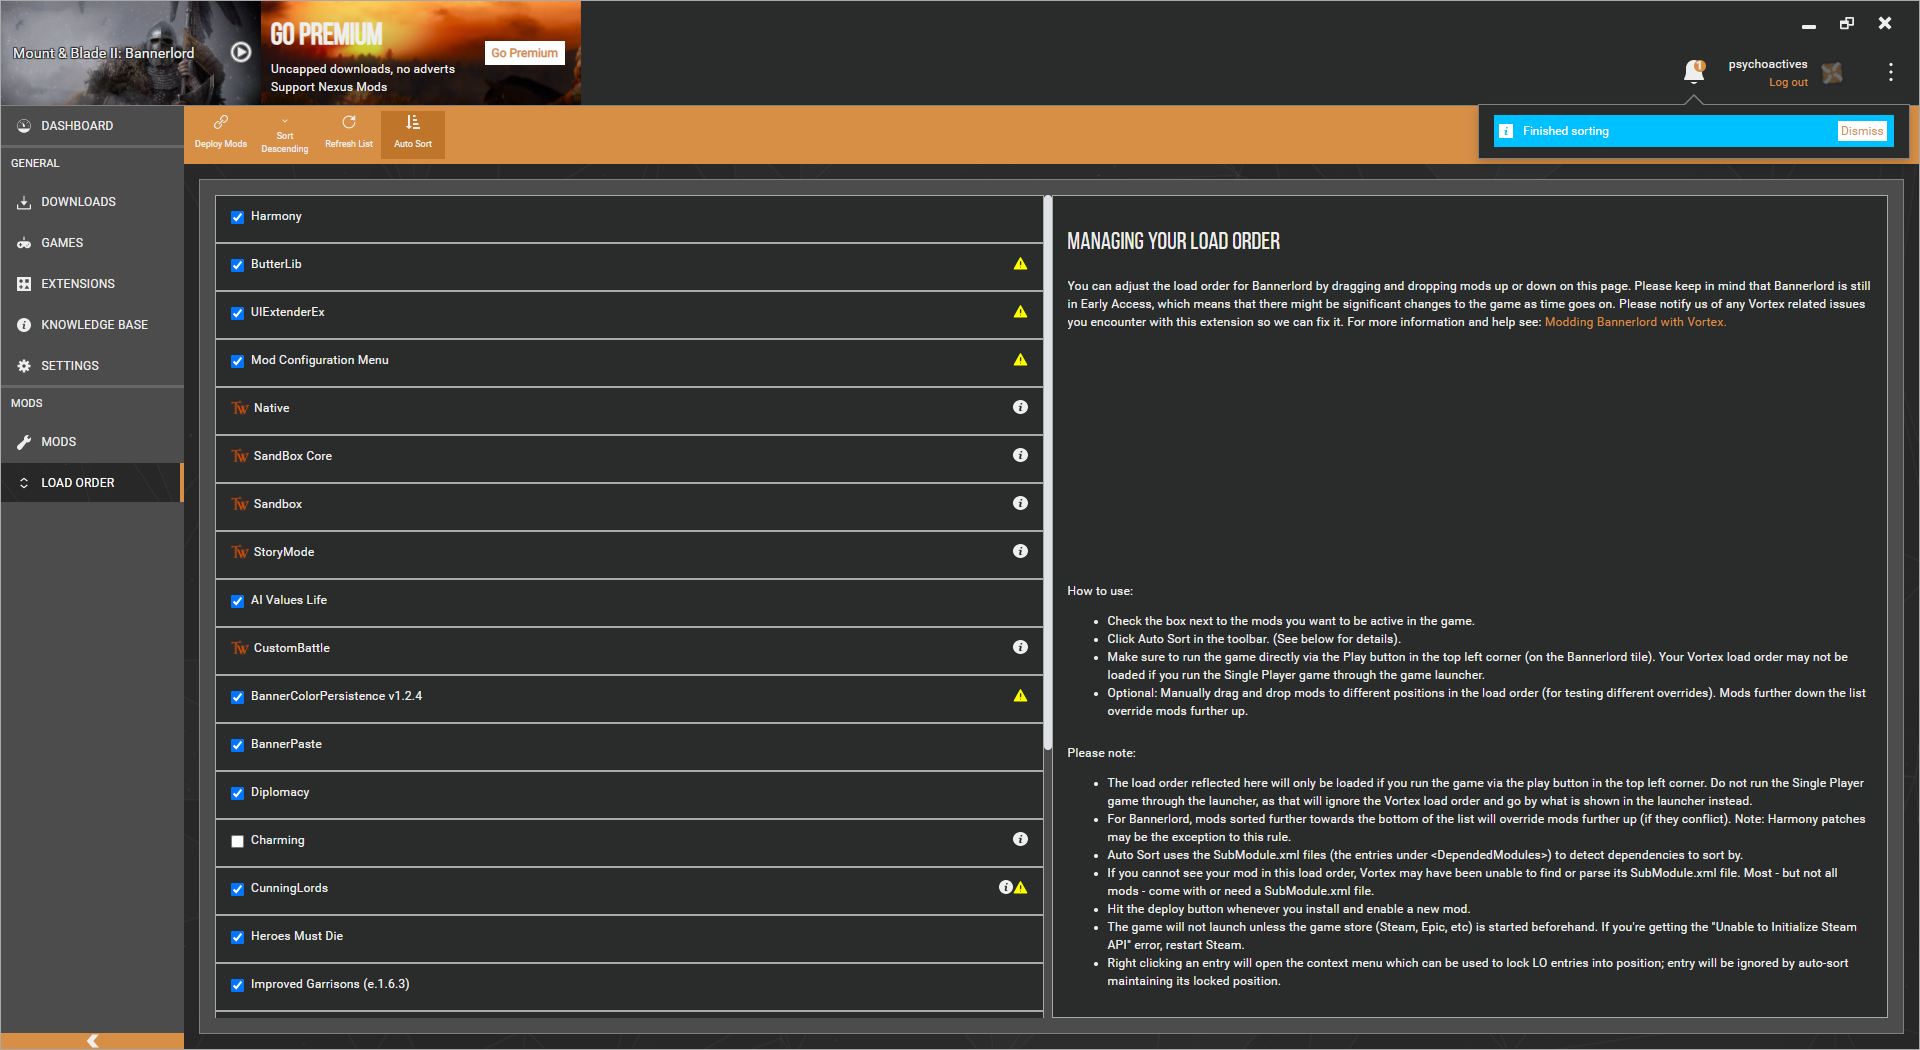This screenshot has width=1920, height=1050.
Task: Click the TaleWorlds logo beside SandBox Core
Action: point(240,456)
